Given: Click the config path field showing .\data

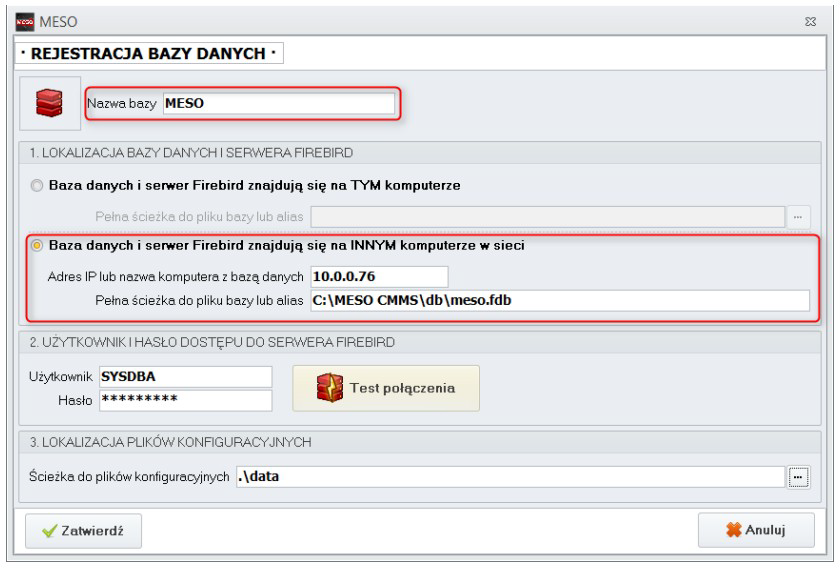Looking at the screenshot, I should click(x=509, y=477).
